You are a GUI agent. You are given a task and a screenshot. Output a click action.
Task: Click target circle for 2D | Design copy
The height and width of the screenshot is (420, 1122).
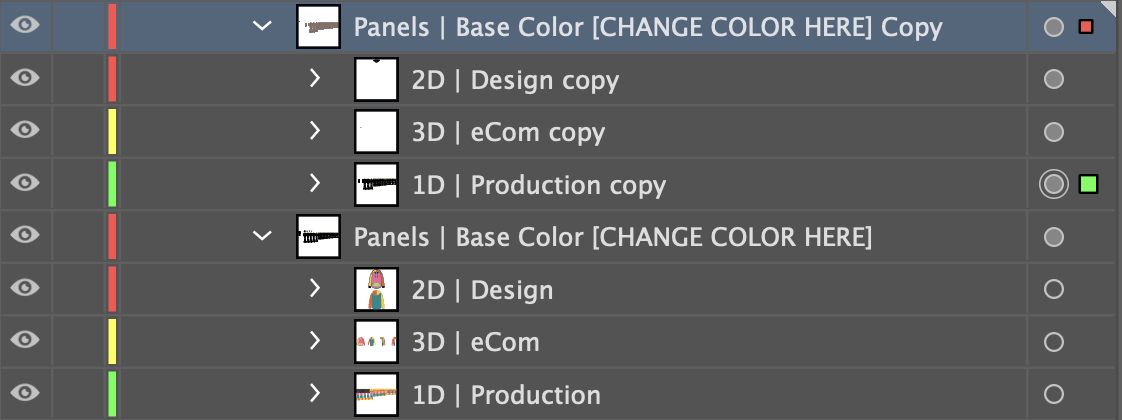click(1053, 79)
